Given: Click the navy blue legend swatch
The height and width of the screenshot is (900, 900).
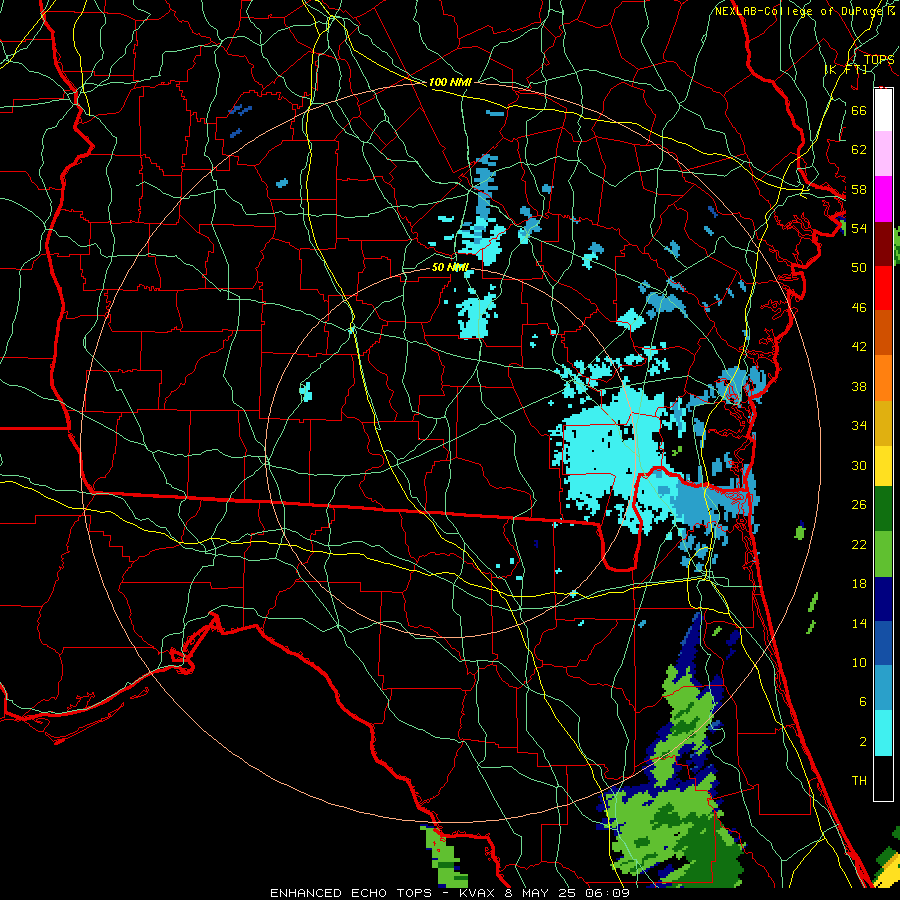Looking at the screenshot, I should pos(883,599).
